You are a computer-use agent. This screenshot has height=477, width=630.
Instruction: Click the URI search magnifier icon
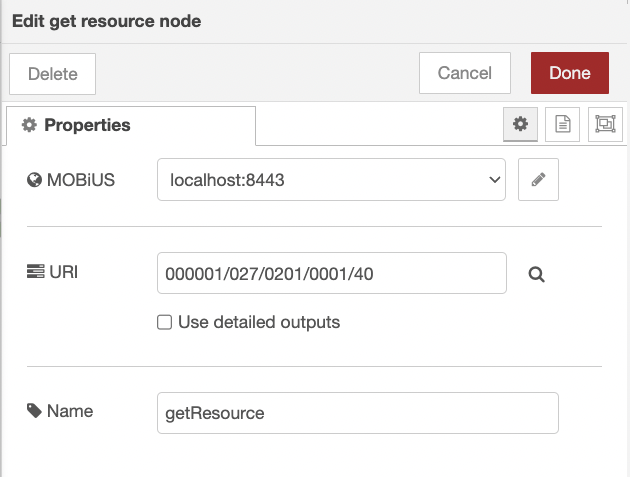pyautogui.click(x=536, y=274)
